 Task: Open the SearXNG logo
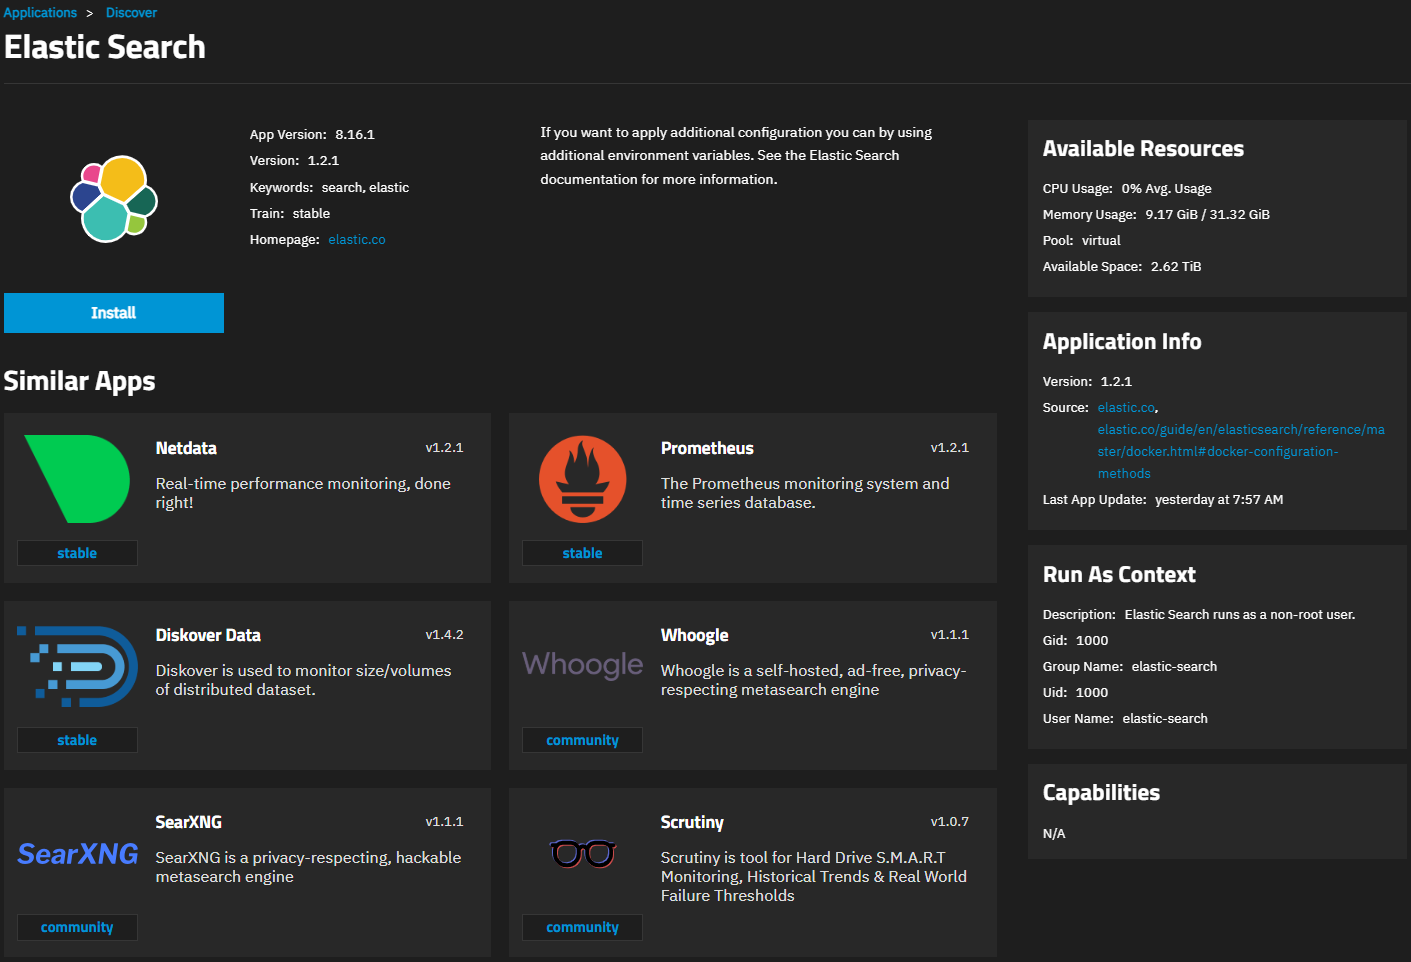pos(77,854)
